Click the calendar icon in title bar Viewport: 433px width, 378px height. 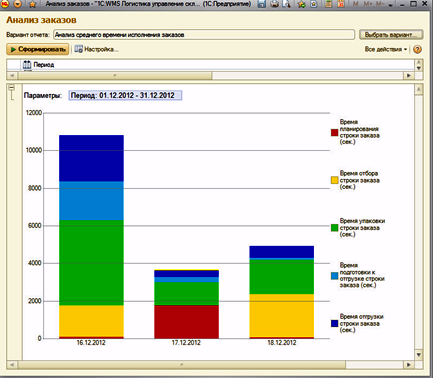[341, 4]
